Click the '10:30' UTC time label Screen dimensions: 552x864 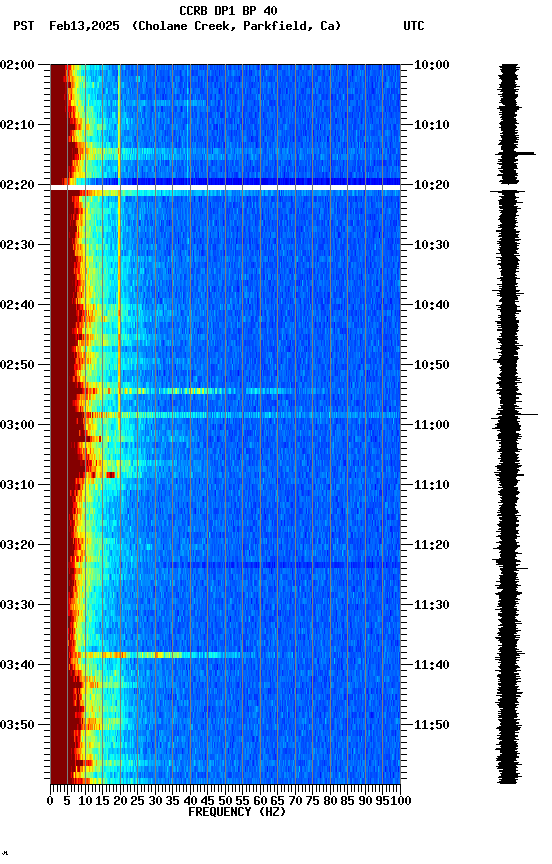point(432,245)
